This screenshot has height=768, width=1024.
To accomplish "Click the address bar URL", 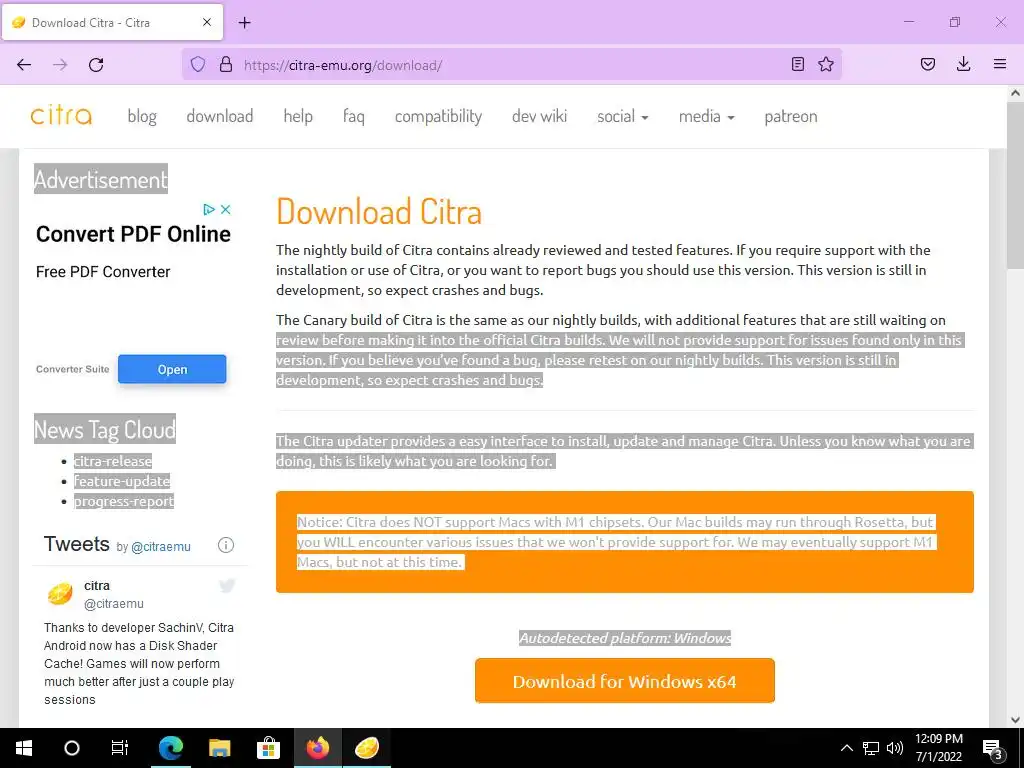I will [x=343, y=65].
